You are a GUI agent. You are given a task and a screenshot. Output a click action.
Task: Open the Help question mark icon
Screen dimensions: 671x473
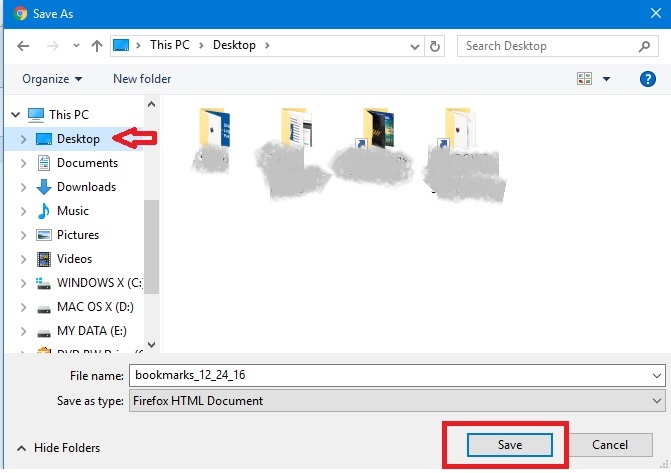(x=647, y=79)
